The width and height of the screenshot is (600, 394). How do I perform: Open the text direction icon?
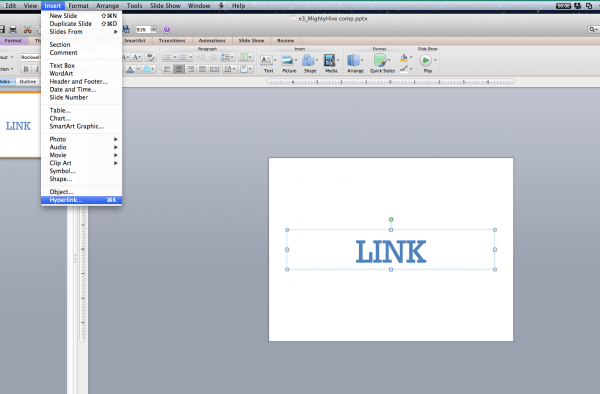(230, 69)
